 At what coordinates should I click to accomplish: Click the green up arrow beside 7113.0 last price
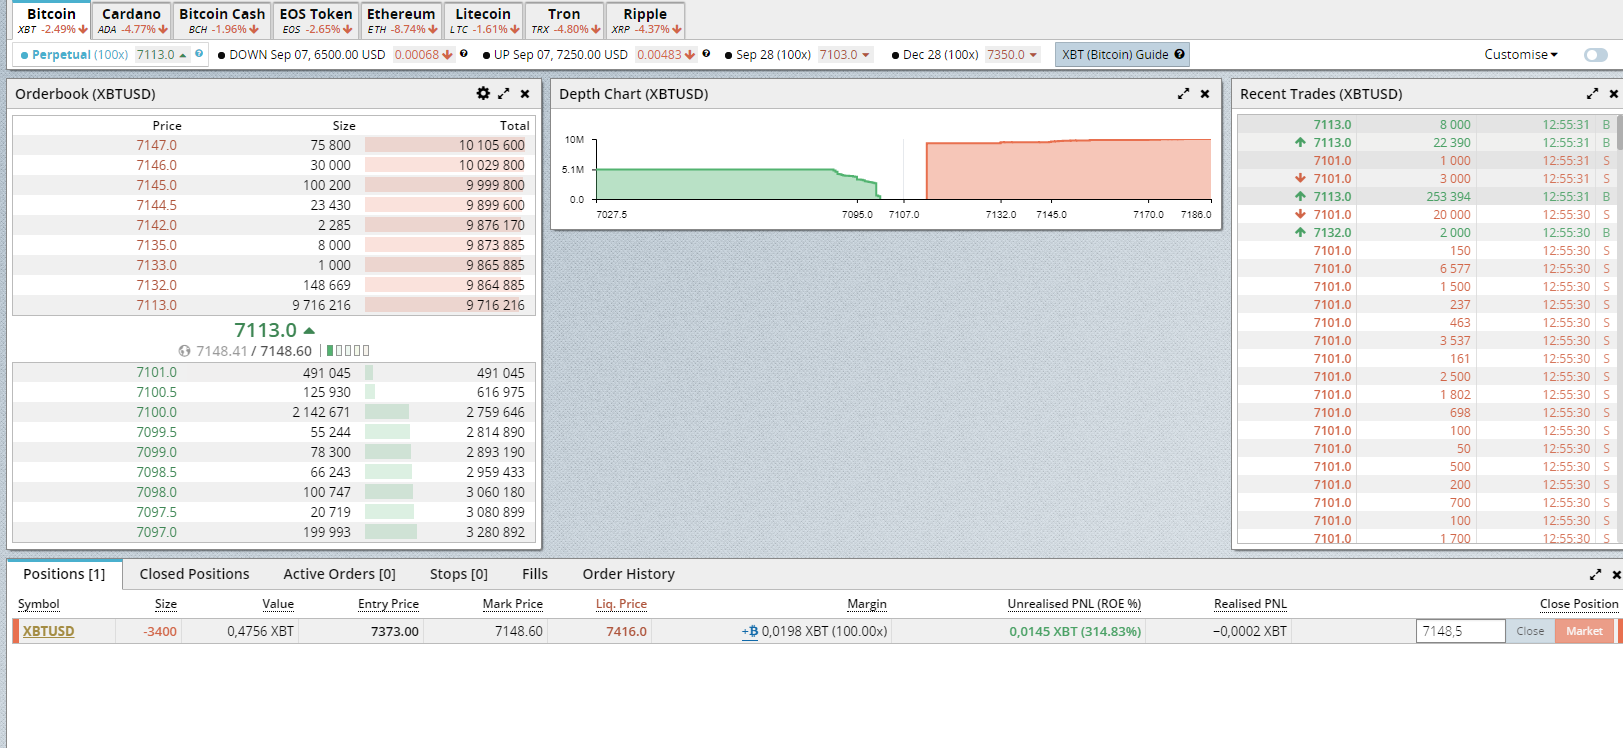309,330
